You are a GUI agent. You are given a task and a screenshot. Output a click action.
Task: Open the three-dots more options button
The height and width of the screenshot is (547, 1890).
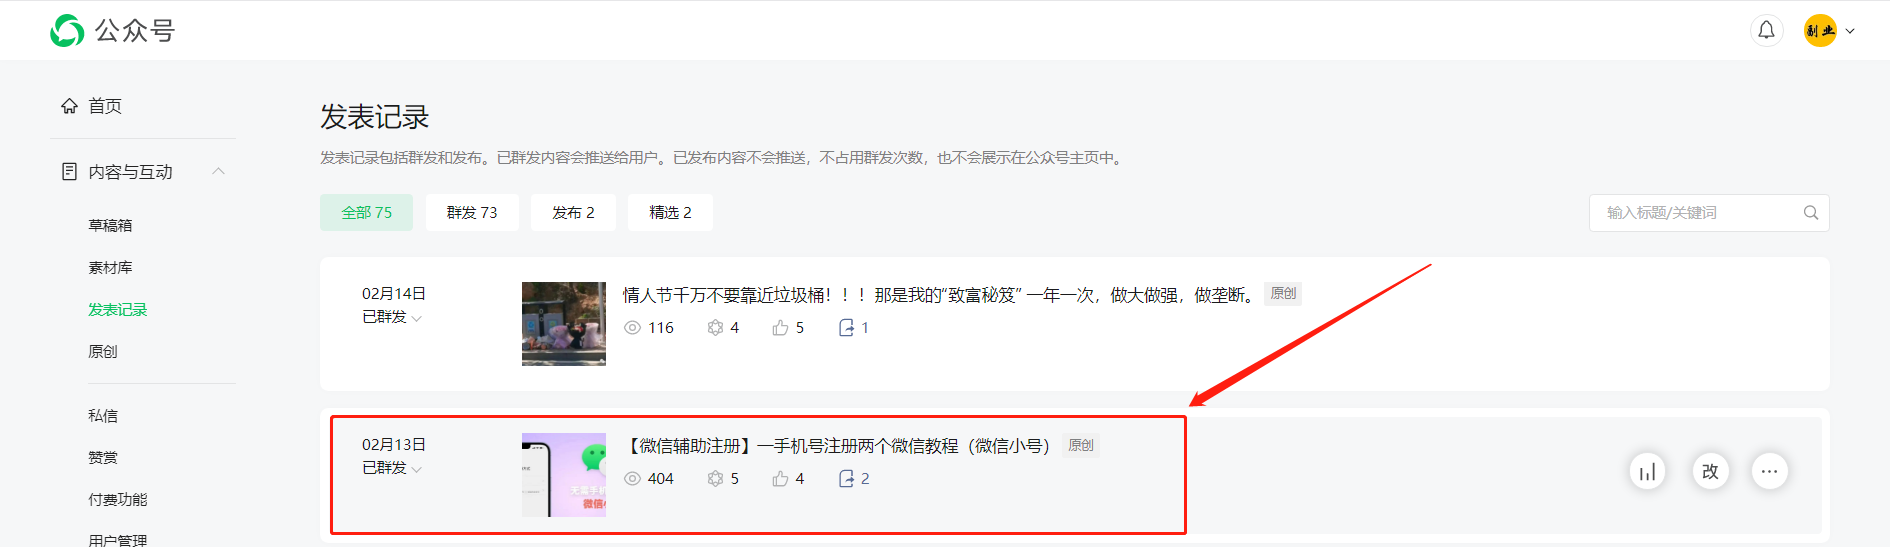tap(1769, 471)
